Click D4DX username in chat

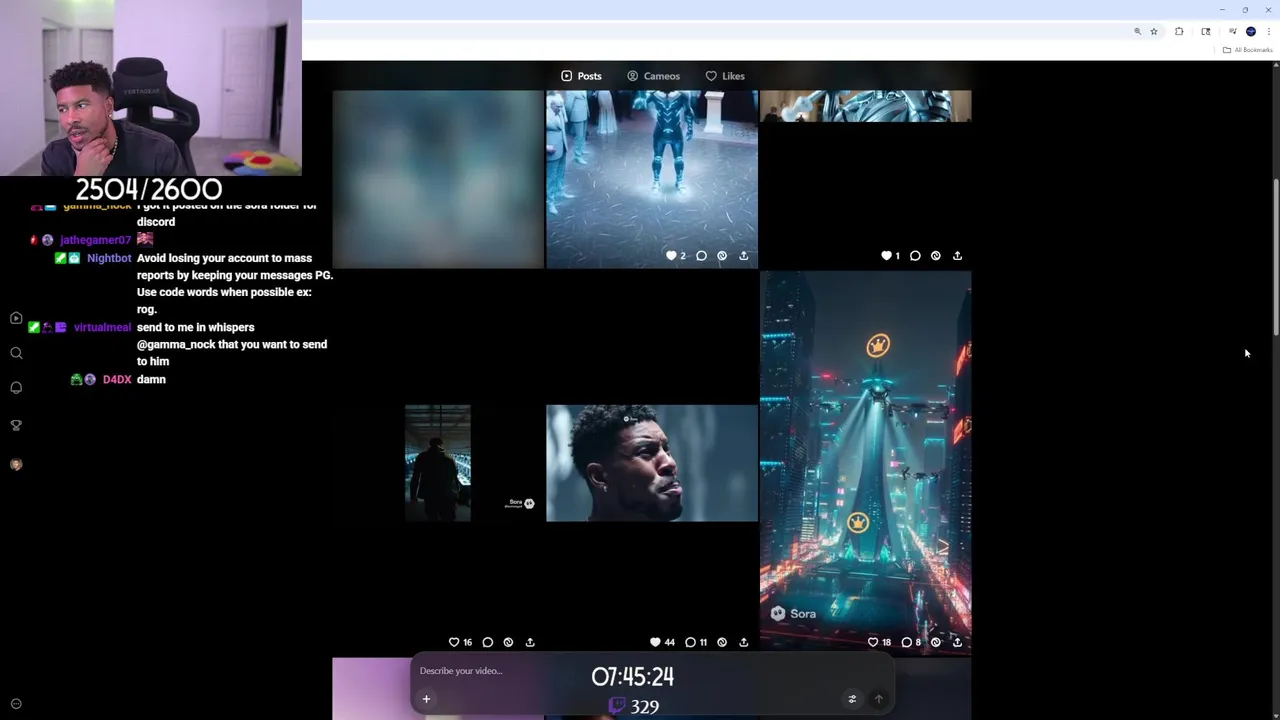coord(117,379)
